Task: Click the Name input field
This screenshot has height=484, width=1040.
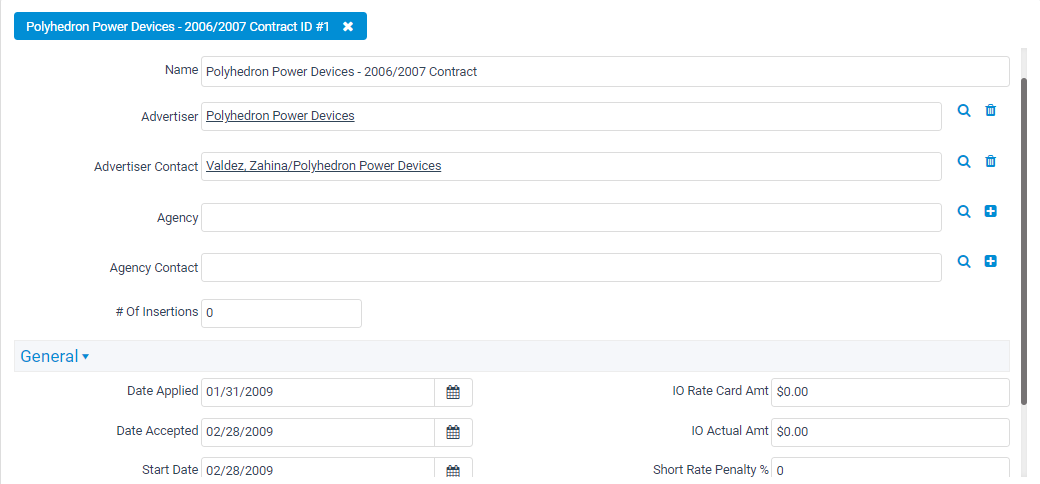Action: (605, 72)
